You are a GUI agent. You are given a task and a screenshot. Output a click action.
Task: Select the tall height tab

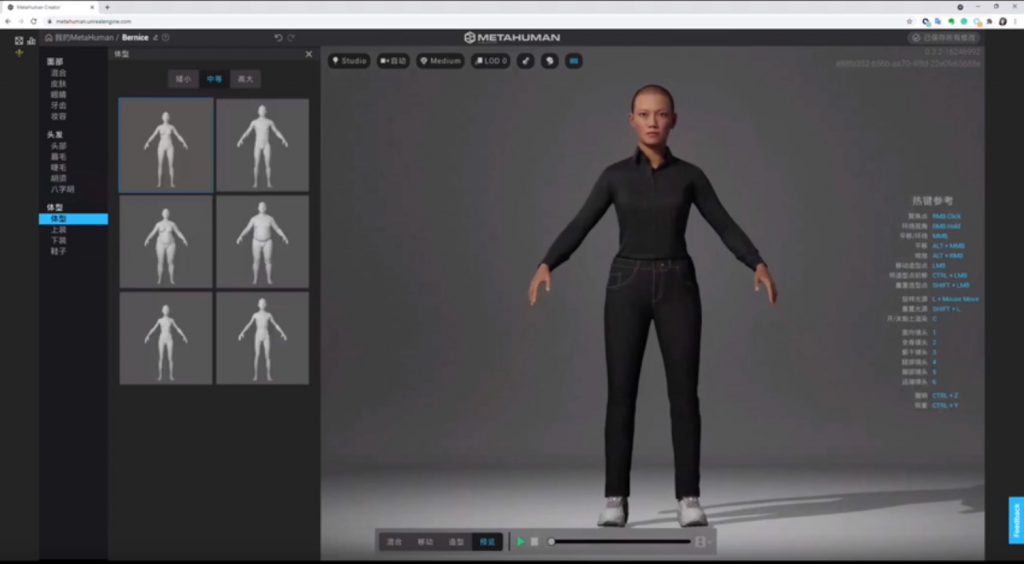point(246,79)
